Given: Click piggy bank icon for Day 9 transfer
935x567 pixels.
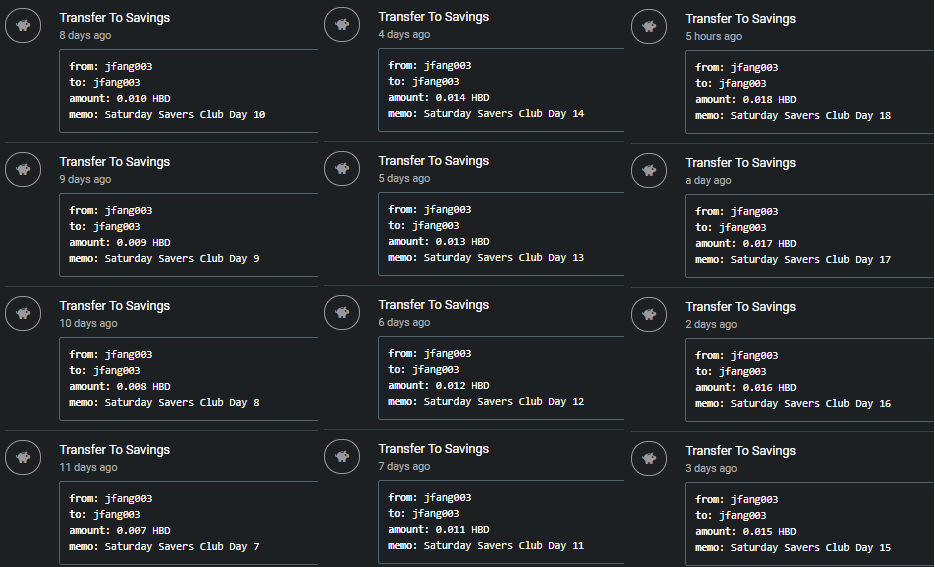Looking at the screenshot, I should click(23, 169).
